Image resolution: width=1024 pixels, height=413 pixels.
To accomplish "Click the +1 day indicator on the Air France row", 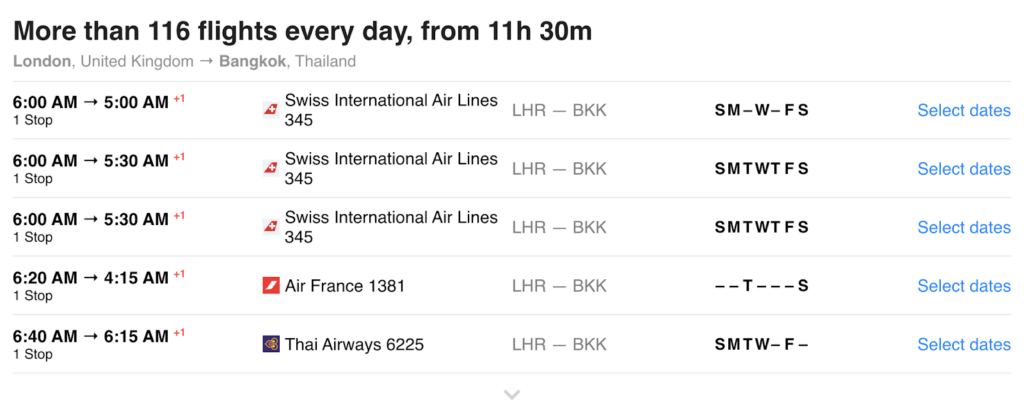I will pyautogui.click(x=179, y=273).
